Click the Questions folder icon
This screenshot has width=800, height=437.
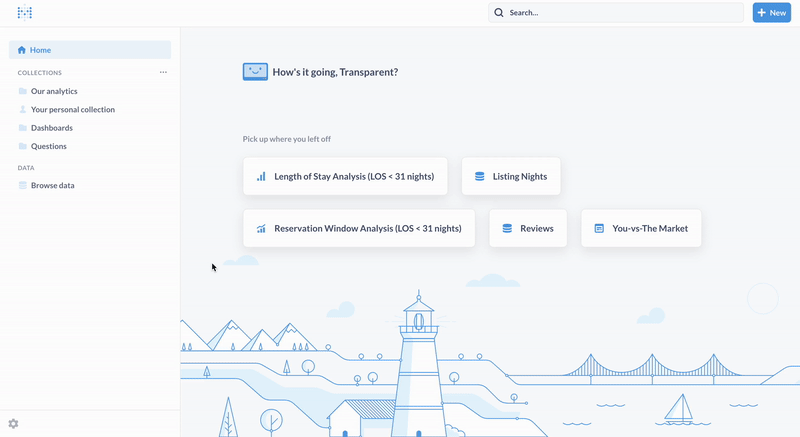click(22, 146)
